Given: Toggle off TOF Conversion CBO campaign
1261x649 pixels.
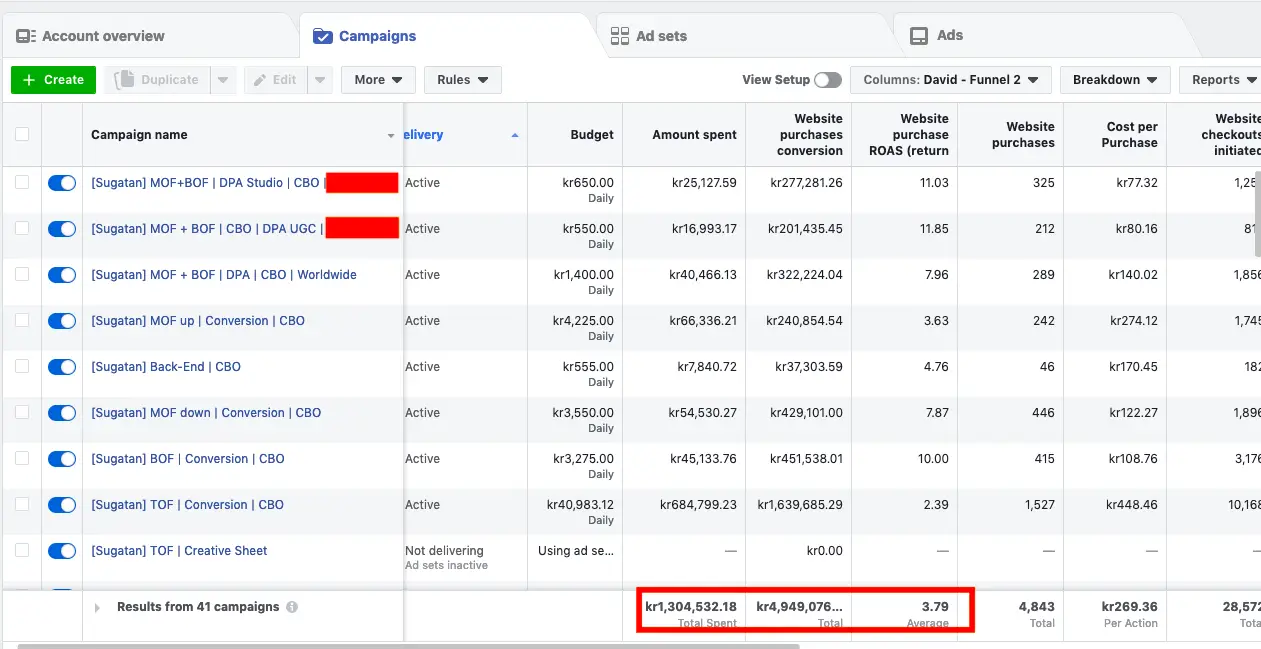Looking at the screenshot, I should click(x=62, y=505).
